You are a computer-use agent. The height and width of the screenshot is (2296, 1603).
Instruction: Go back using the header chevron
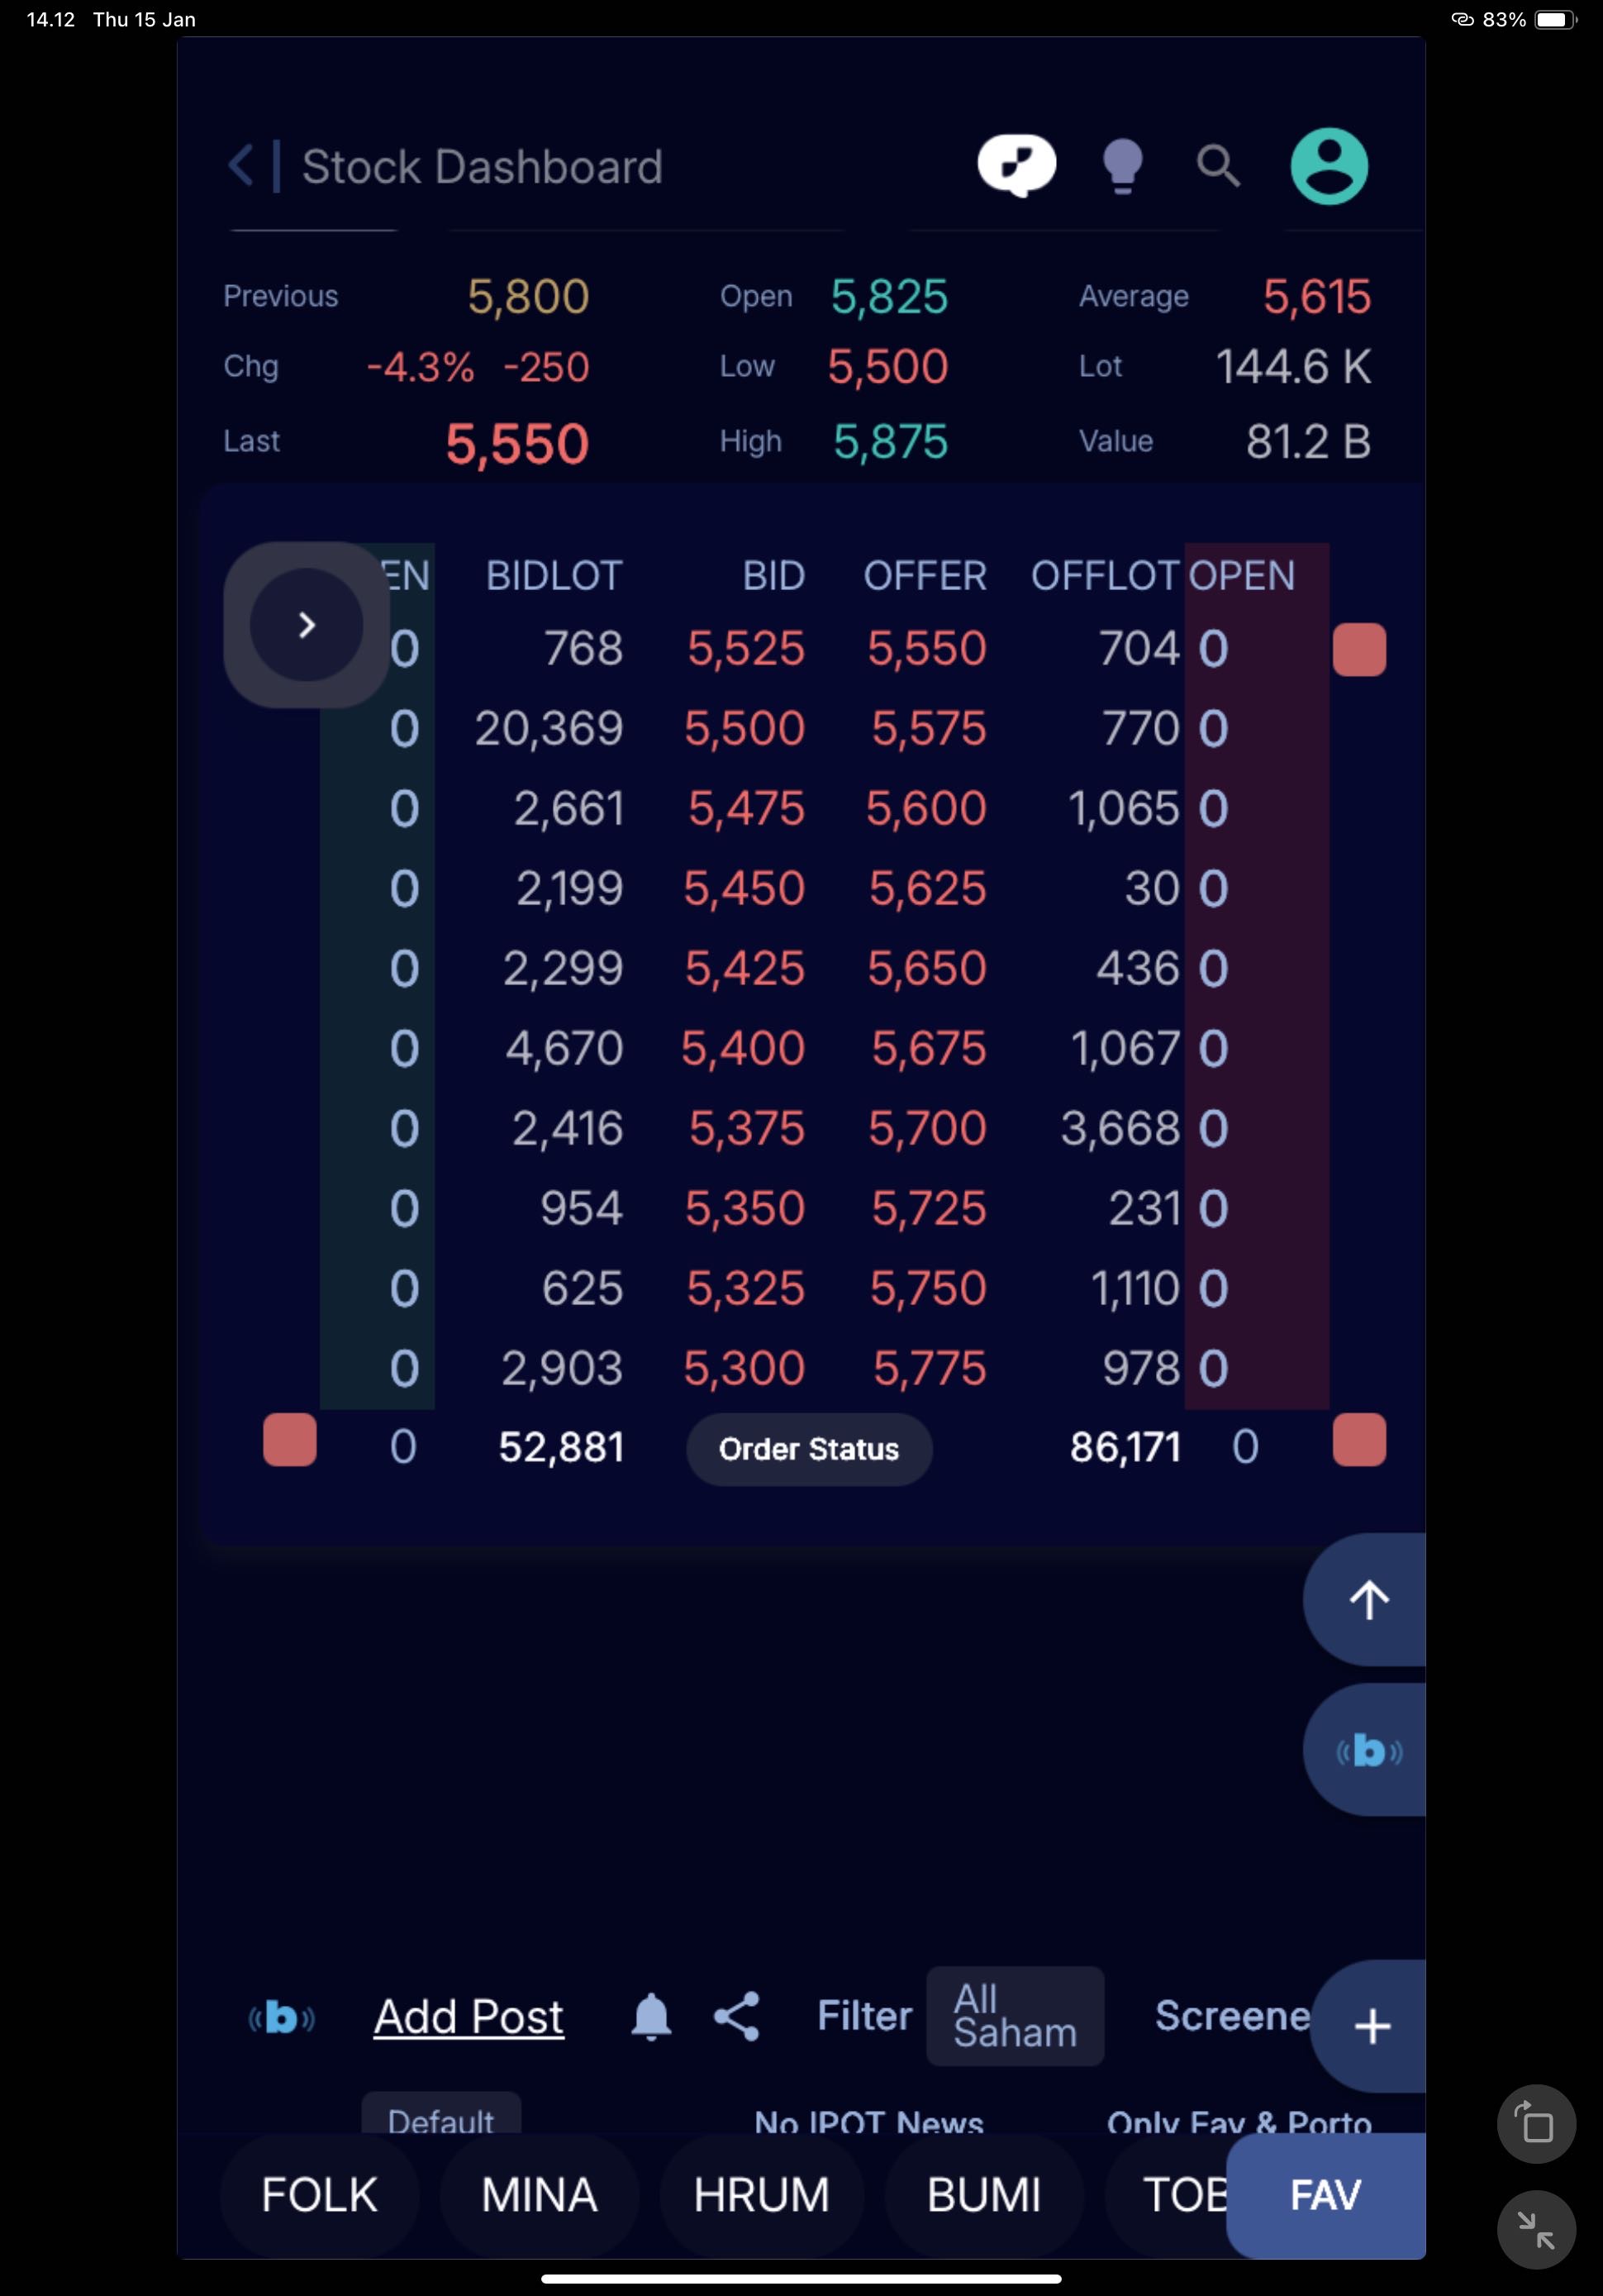point(241,166)
